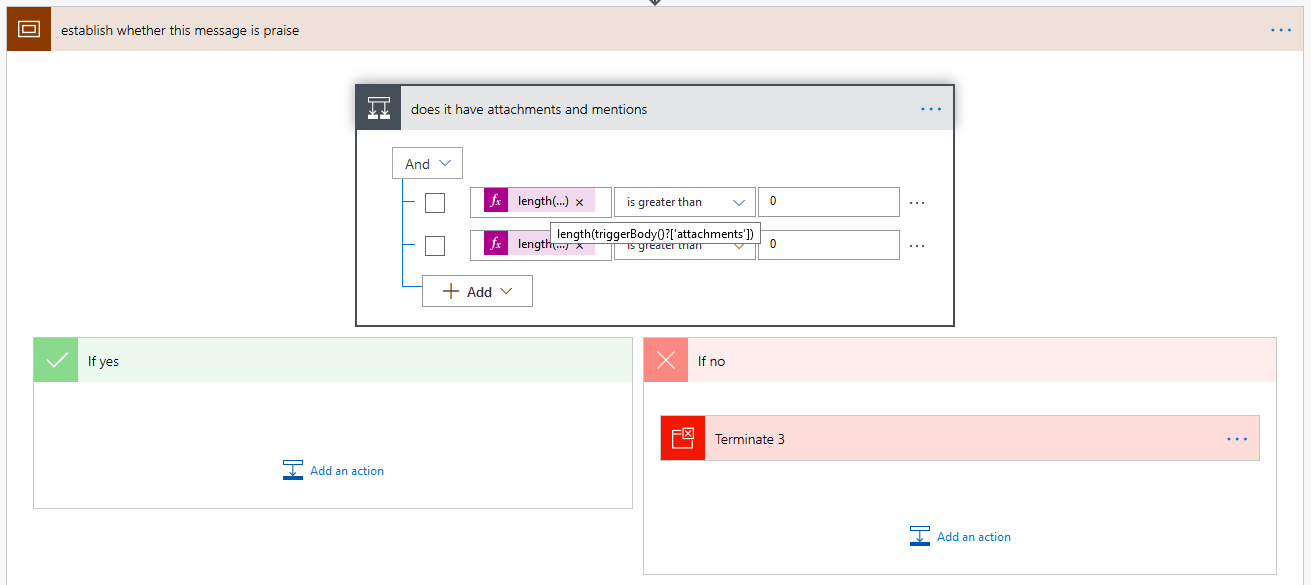Click the Terminate 3 action icon

coord(683,439)
